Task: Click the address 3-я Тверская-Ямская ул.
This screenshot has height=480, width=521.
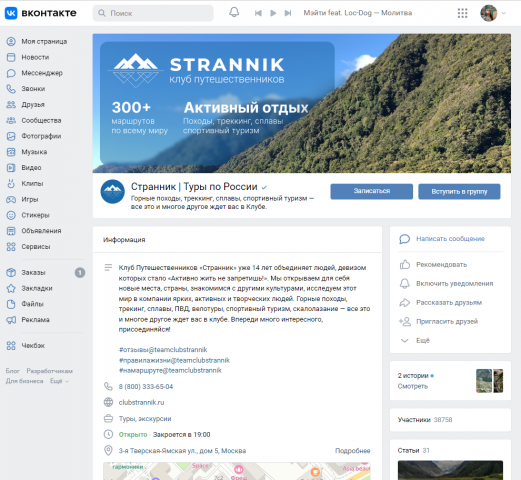Action: [182, 451]
